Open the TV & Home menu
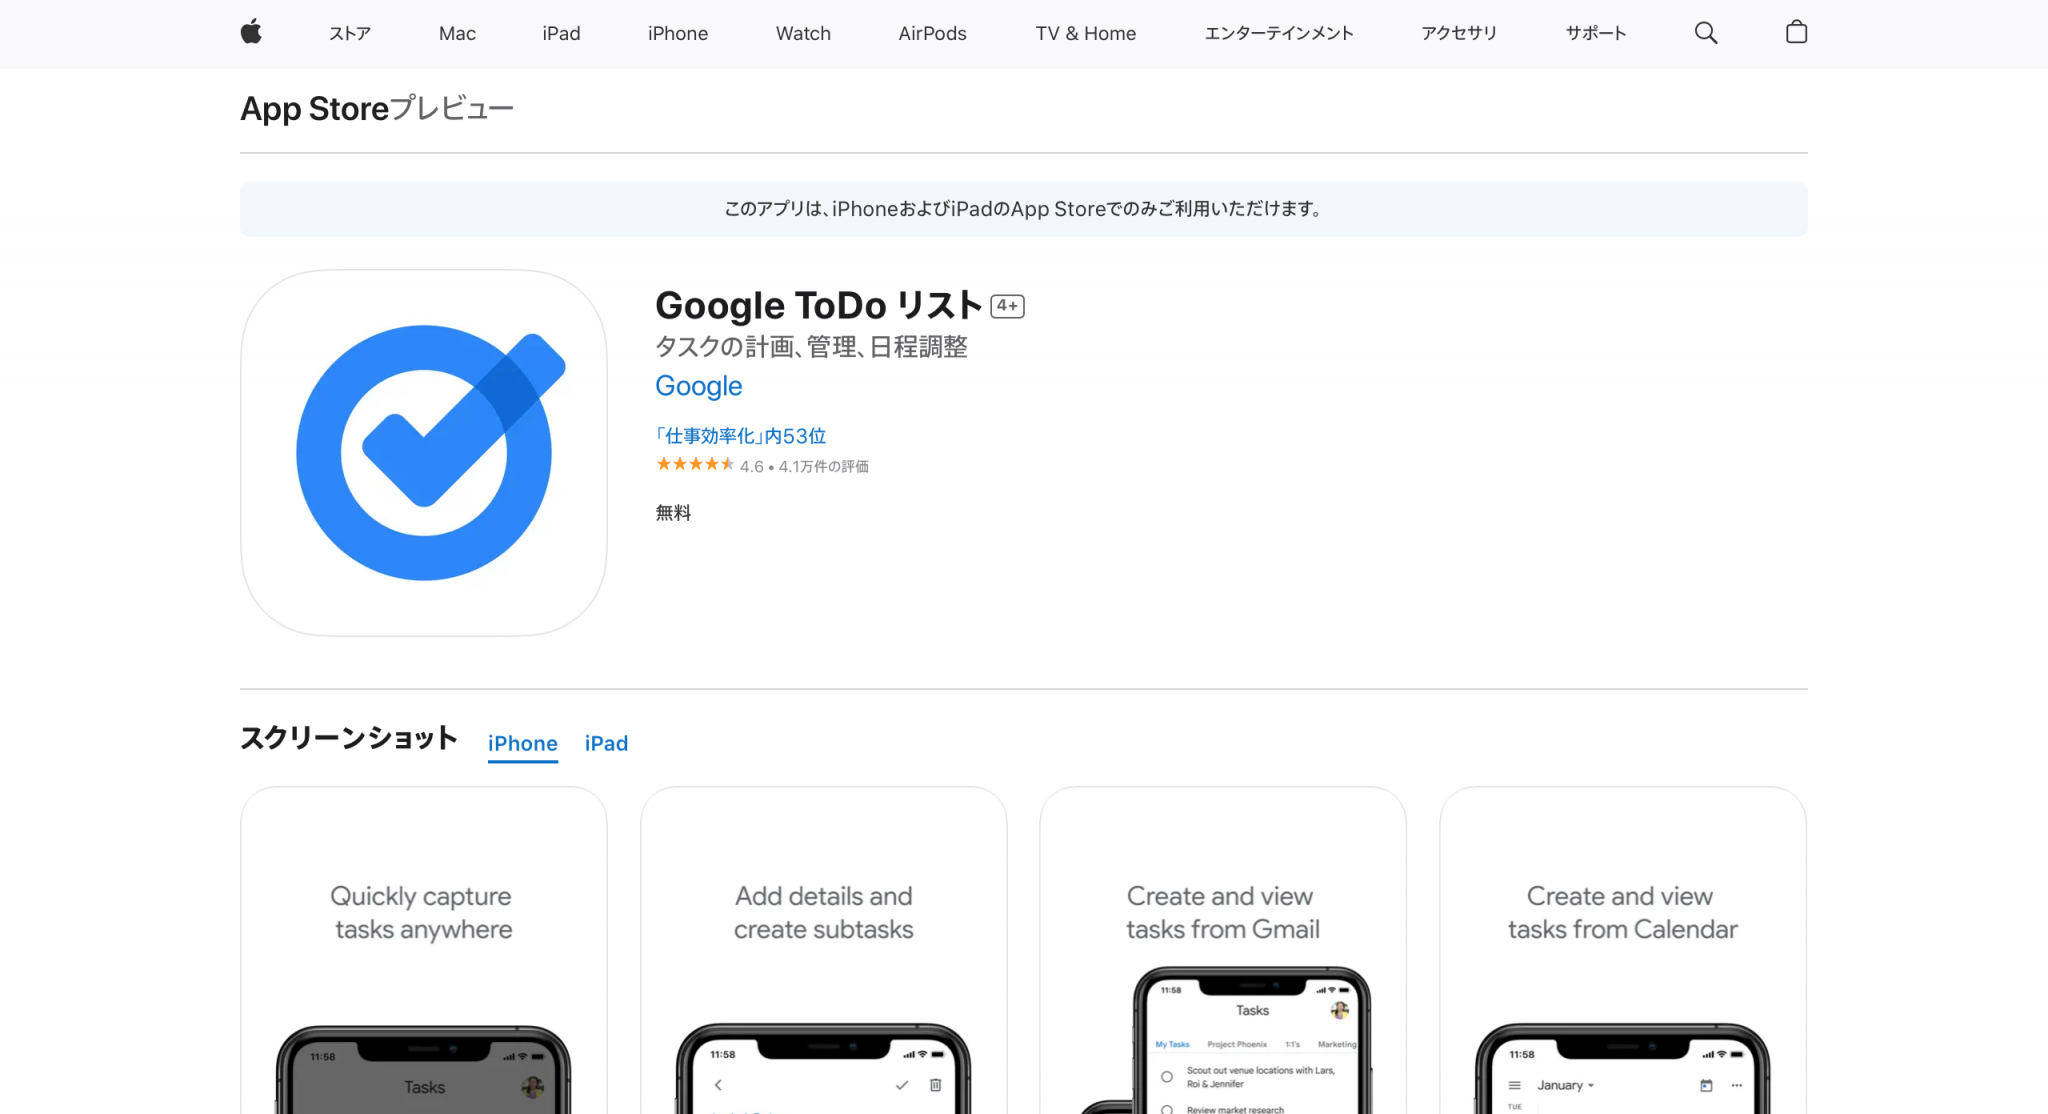 pos(1085,33)
